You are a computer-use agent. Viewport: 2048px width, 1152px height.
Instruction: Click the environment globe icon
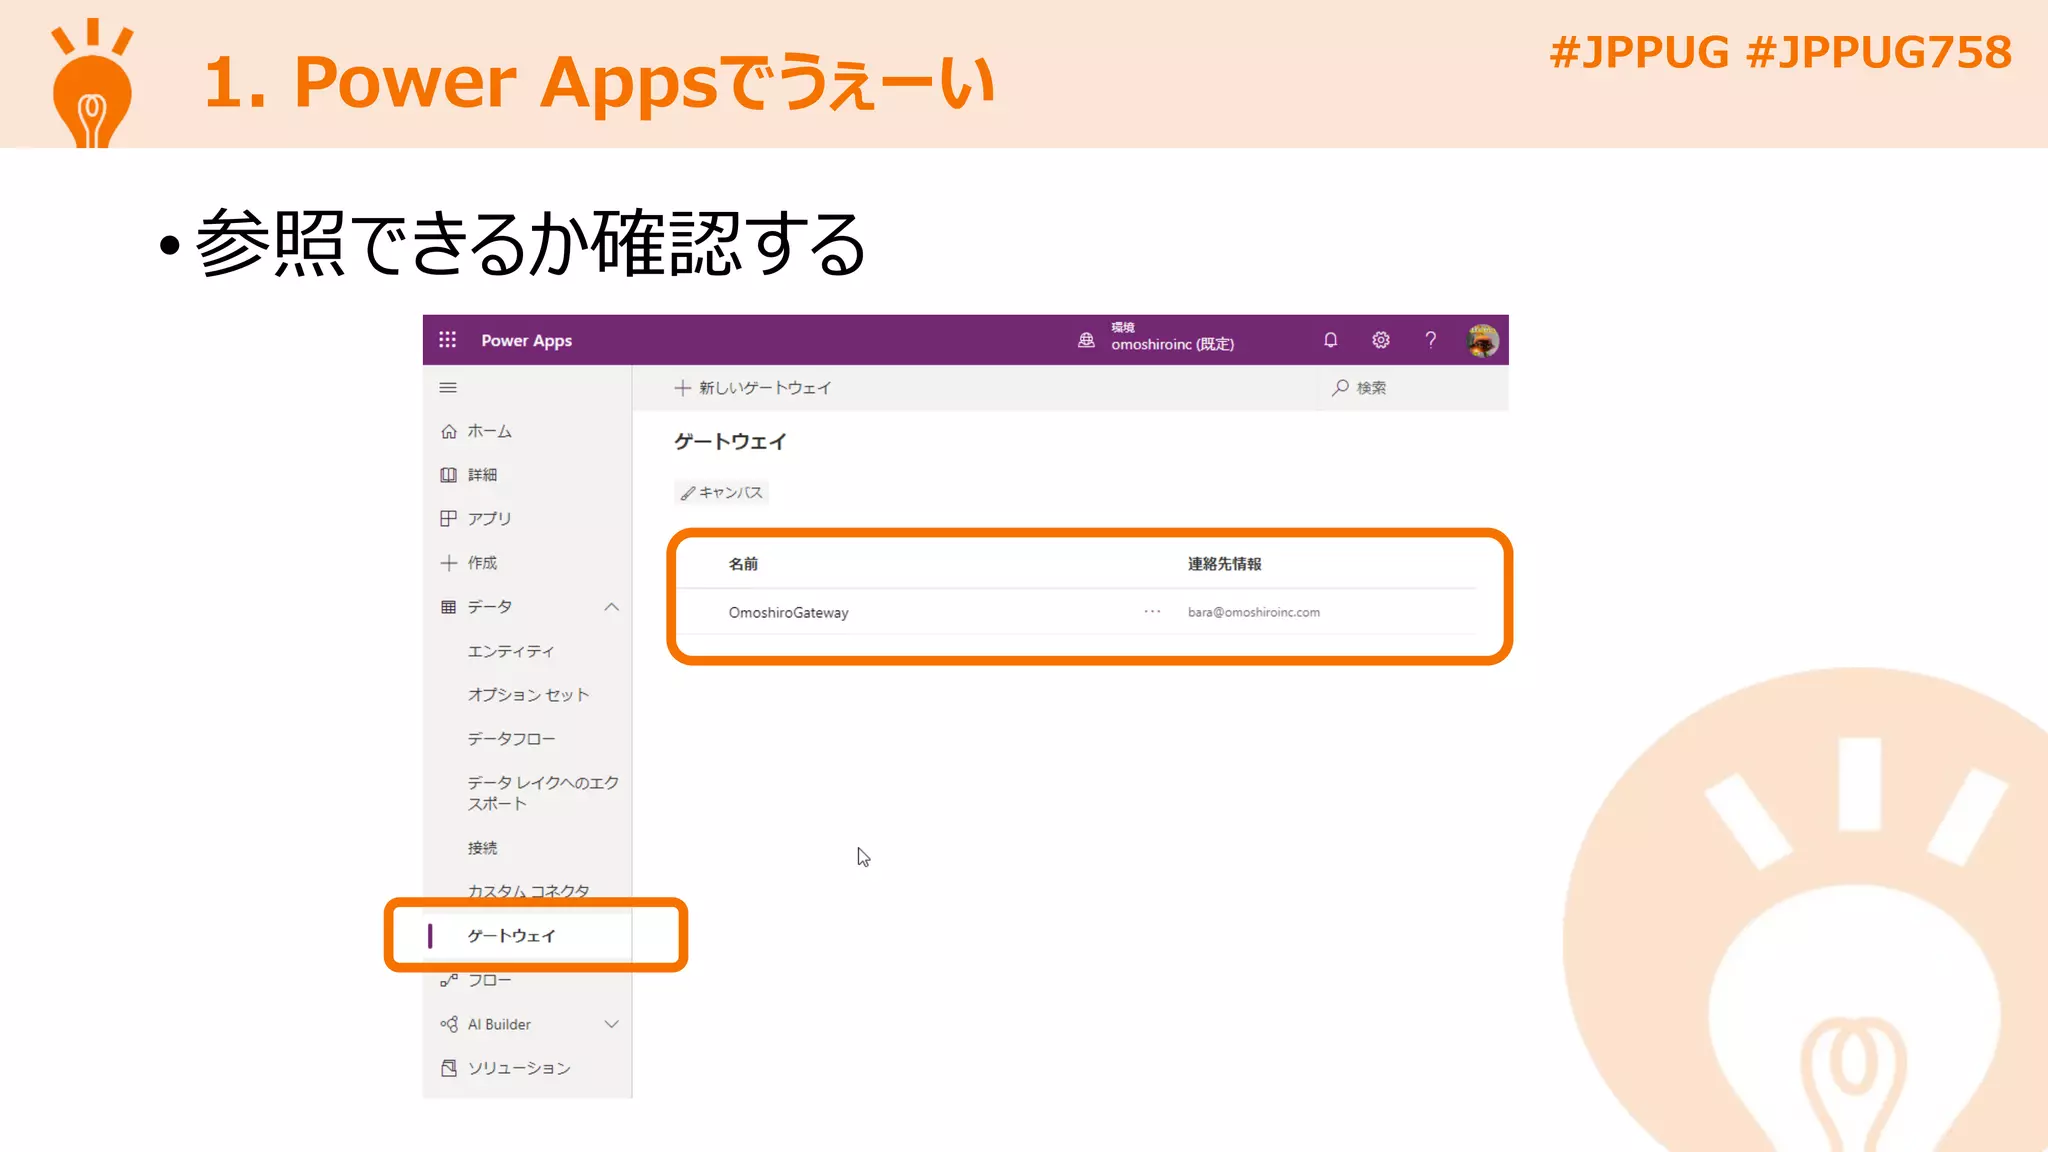pos(1086,340)
